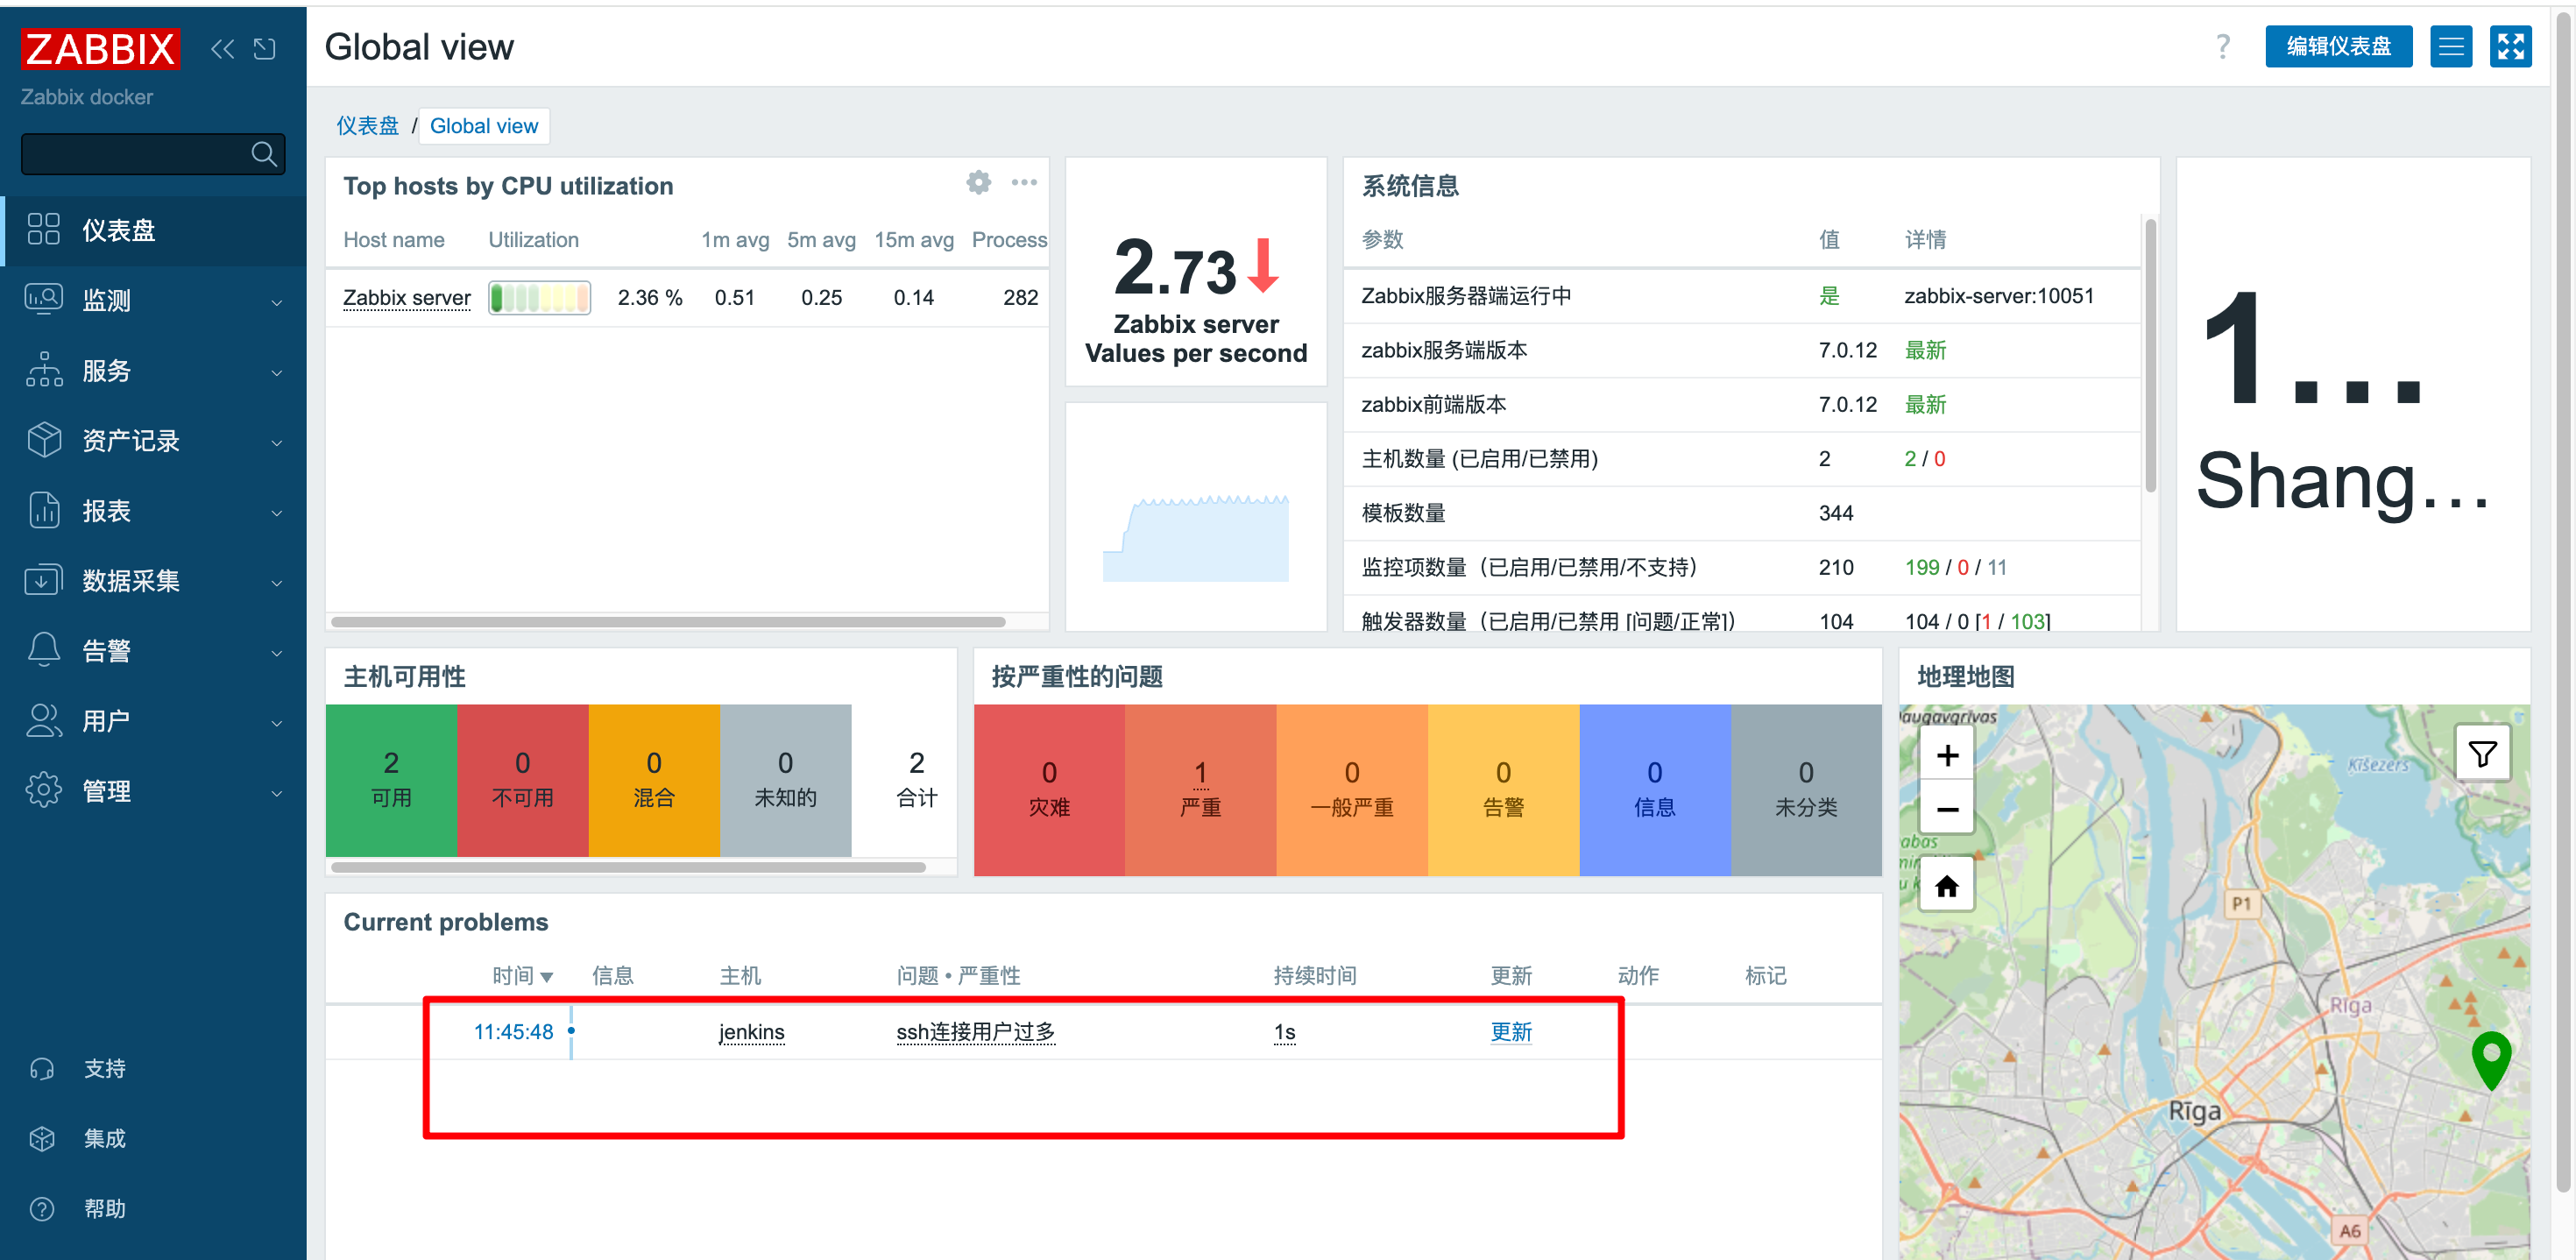Click the inventory cube icon

(x=44, y=440)
